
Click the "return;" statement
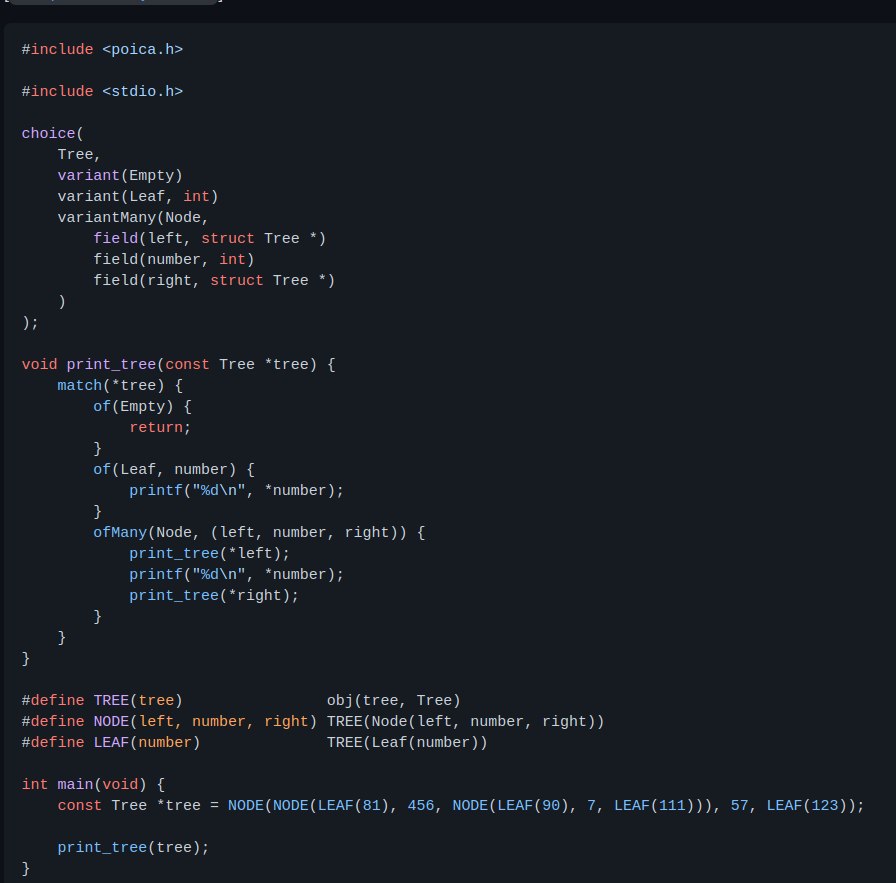point(160,428)
